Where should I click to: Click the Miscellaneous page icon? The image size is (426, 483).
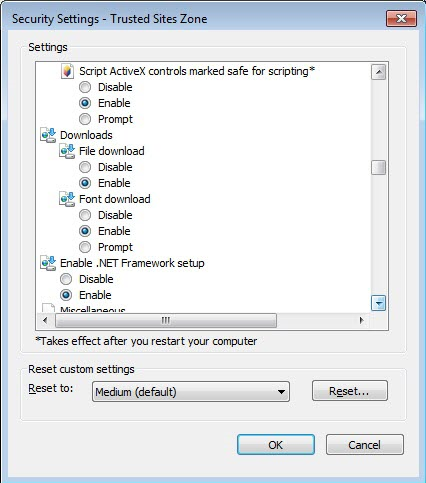pyautogui.click(x=48, y=308)
